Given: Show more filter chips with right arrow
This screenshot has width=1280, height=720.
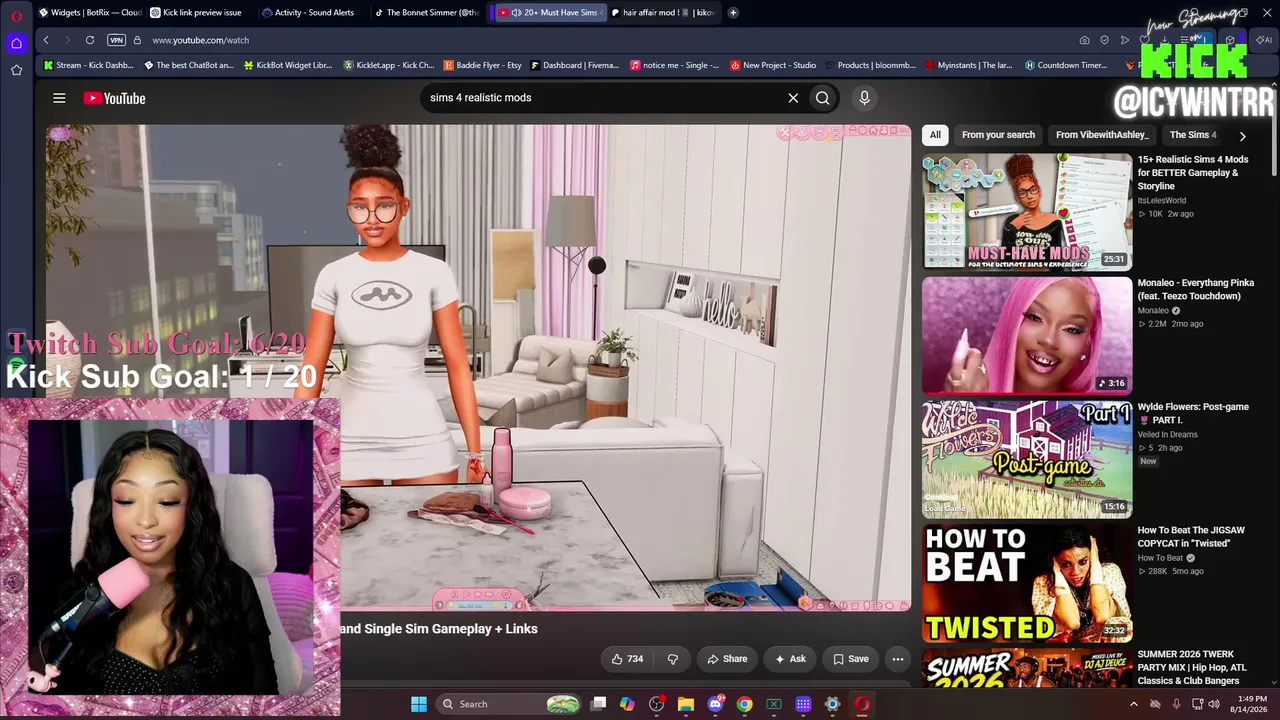Looking at the screenshot, I should coord(1242,136).
